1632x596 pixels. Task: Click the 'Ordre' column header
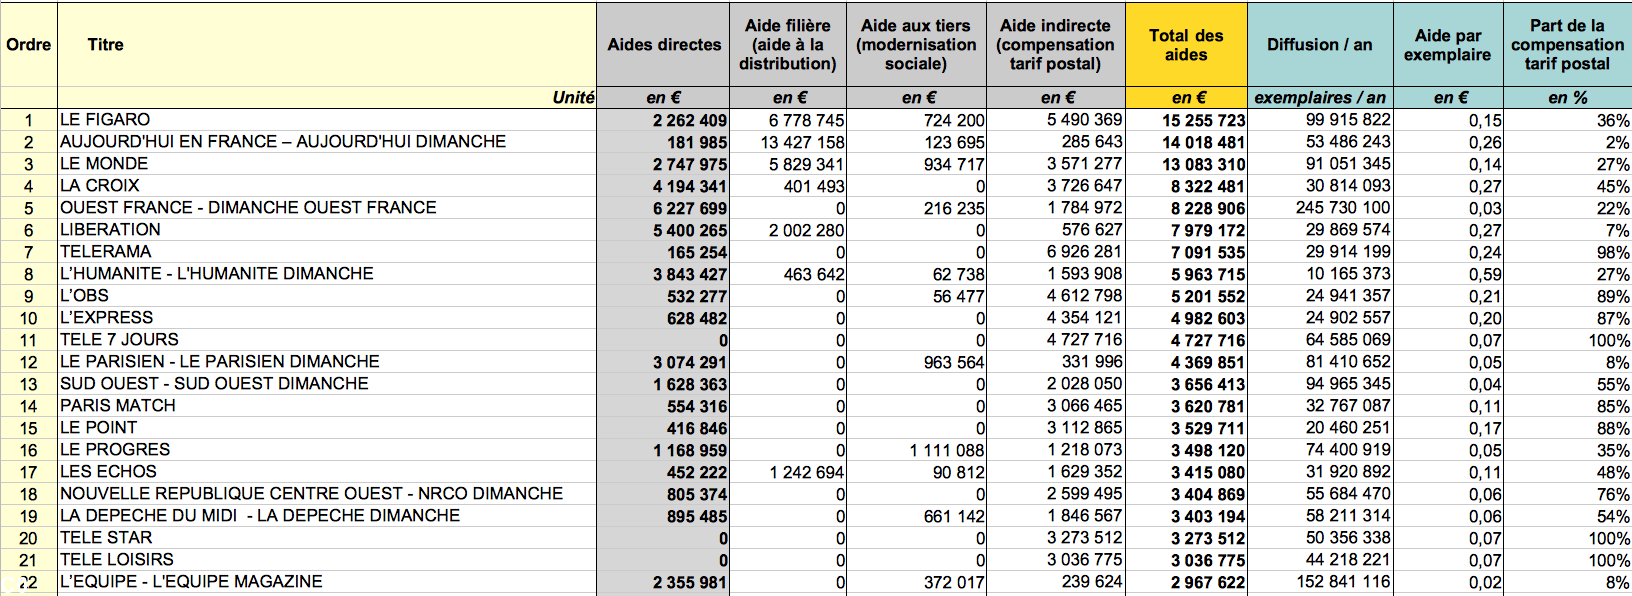tap(28, 44)
